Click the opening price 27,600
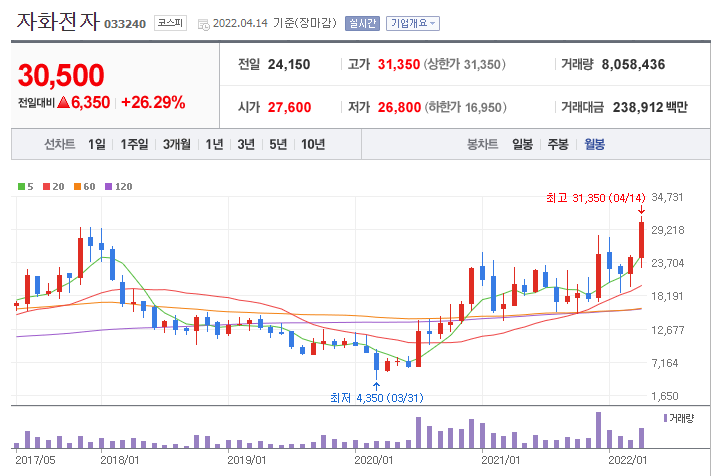711x476 pixels. point(289,107)
